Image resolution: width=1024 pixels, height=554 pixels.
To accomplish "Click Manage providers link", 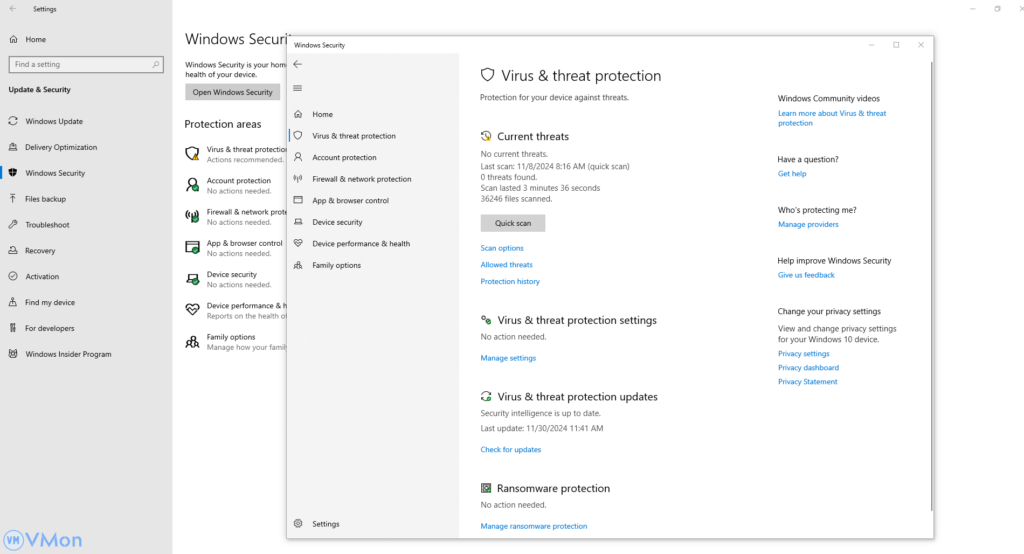I will tap(808, 224).
